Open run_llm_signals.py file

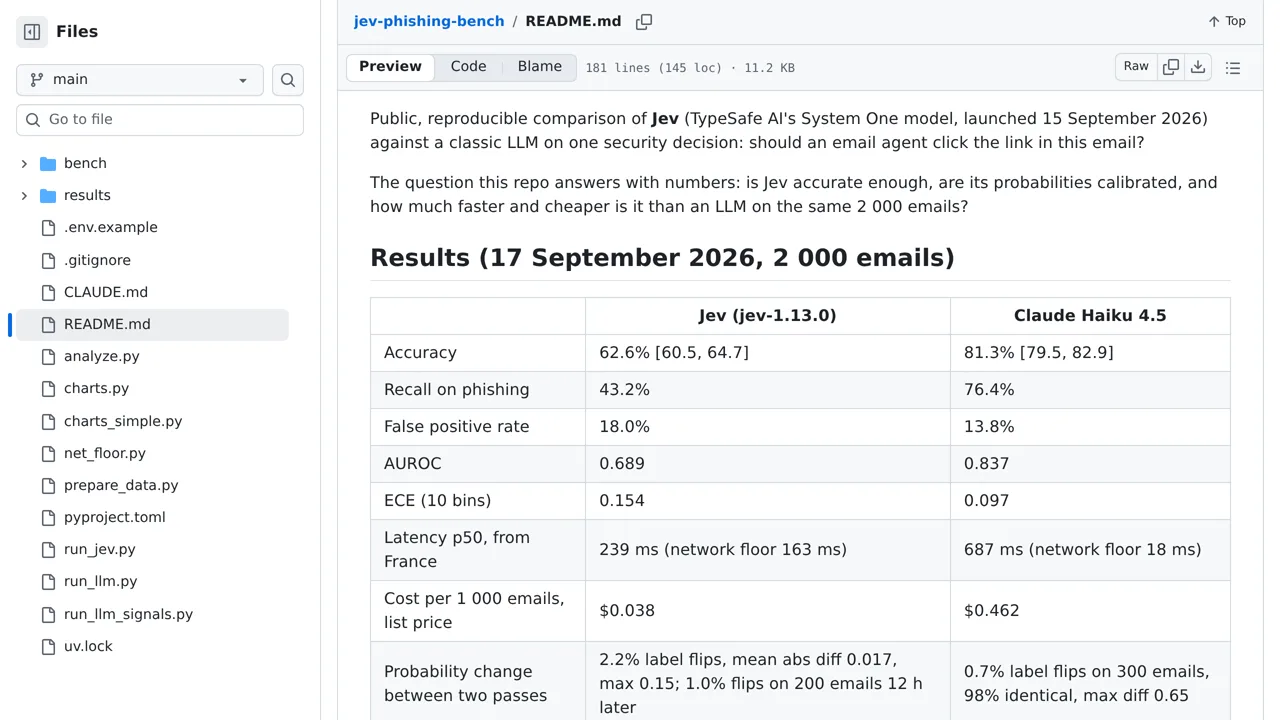coord(128,614)
